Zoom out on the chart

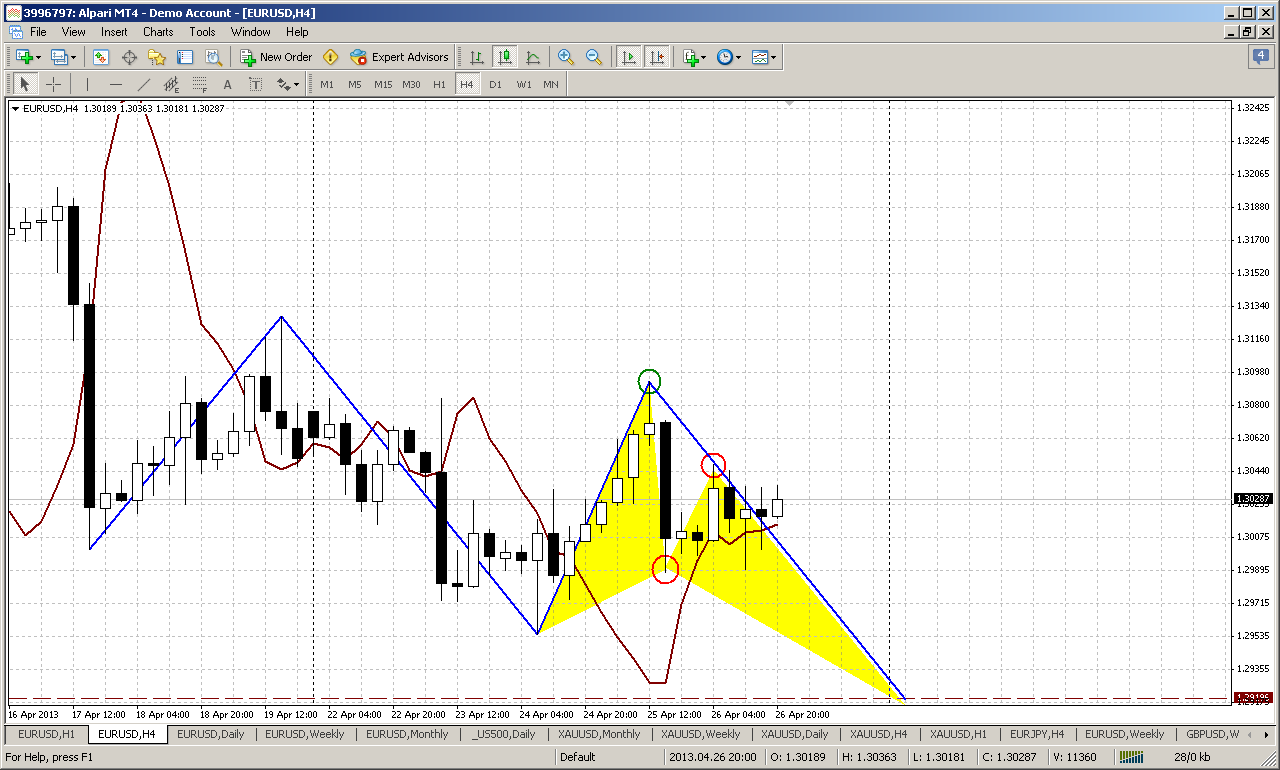click(x=594, y=57)
